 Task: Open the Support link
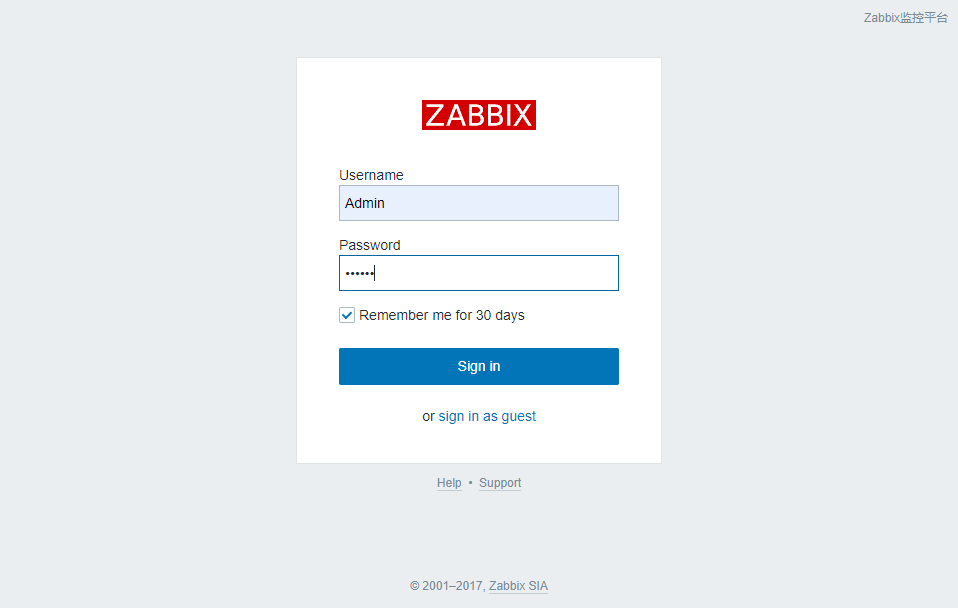click(500, 483)
